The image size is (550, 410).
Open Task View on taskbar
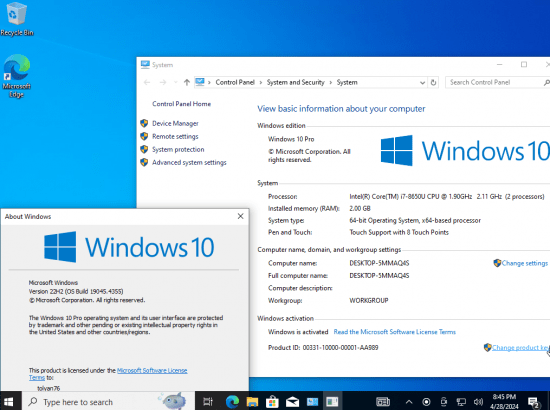(208, 402)
